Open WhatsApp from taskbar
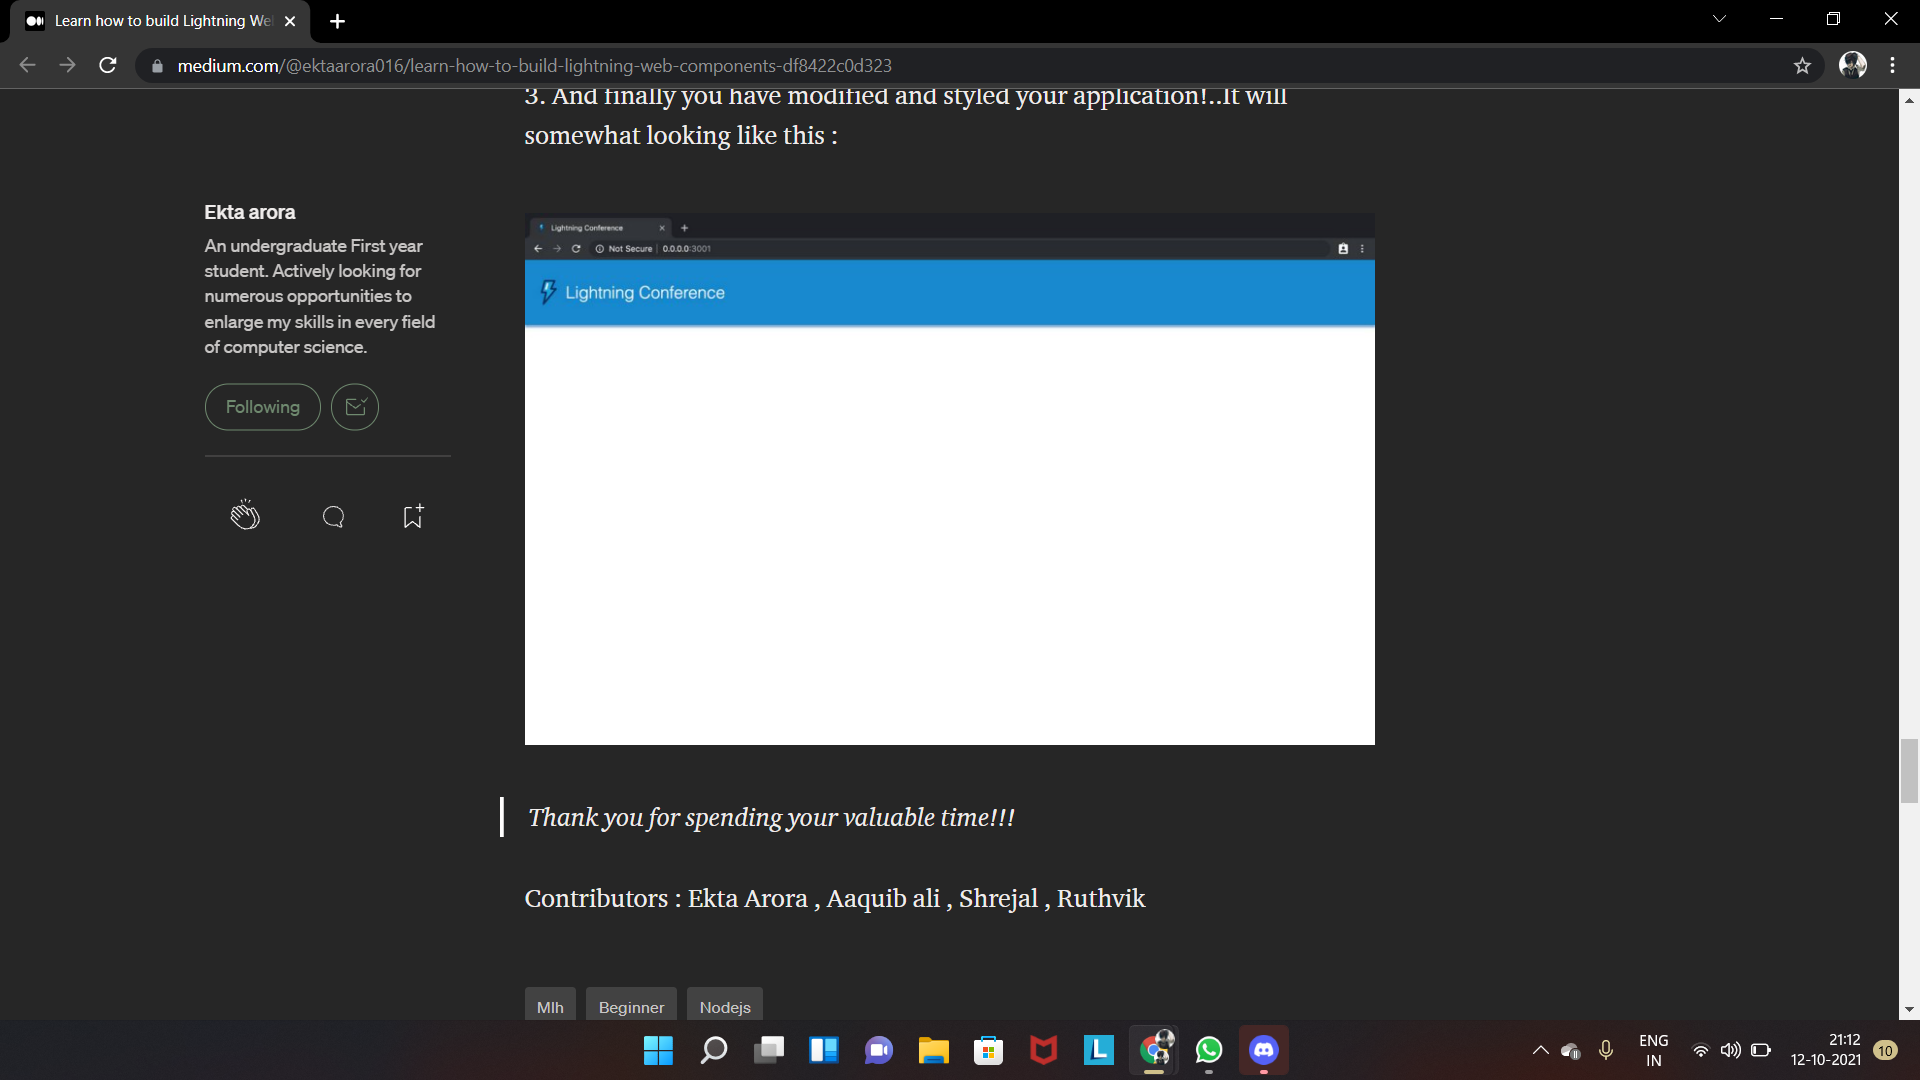This screenshot has height=1080, width=1920. pos(1208,1050)
